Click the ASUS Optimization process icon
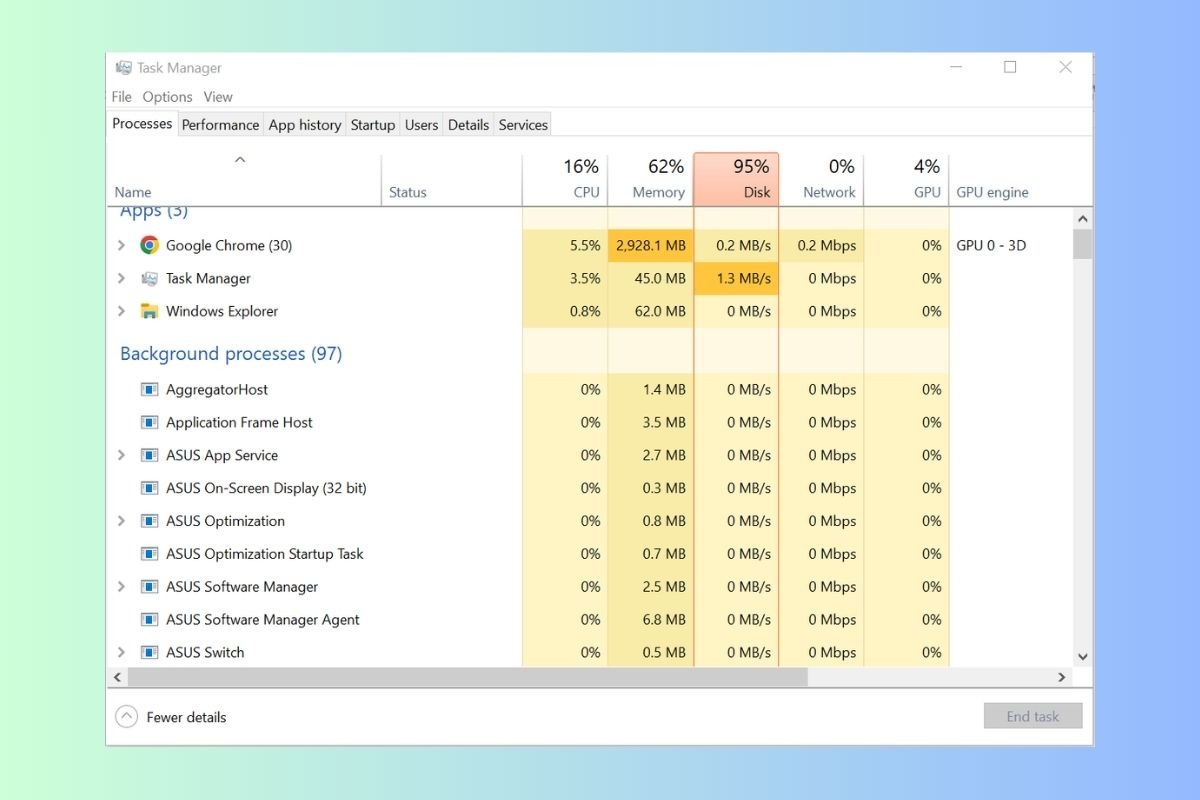 pos(149,521)
